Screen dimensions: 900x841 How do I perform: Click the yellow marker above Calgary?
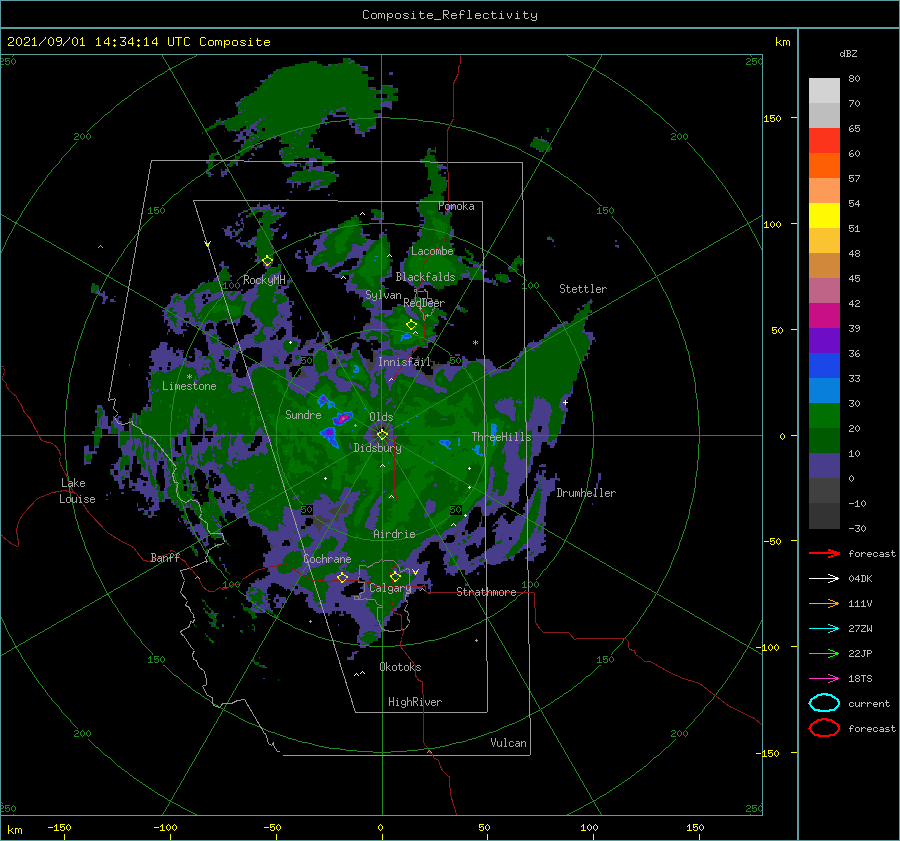pos(395,576)
